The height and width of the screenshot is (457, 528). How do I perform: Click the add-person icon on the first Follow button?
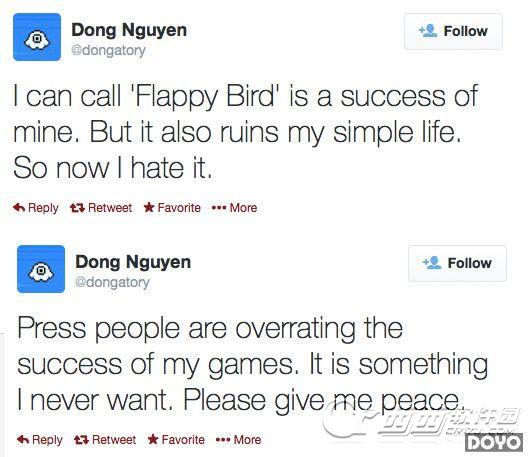pyautogui.click(x=428, y=31)
